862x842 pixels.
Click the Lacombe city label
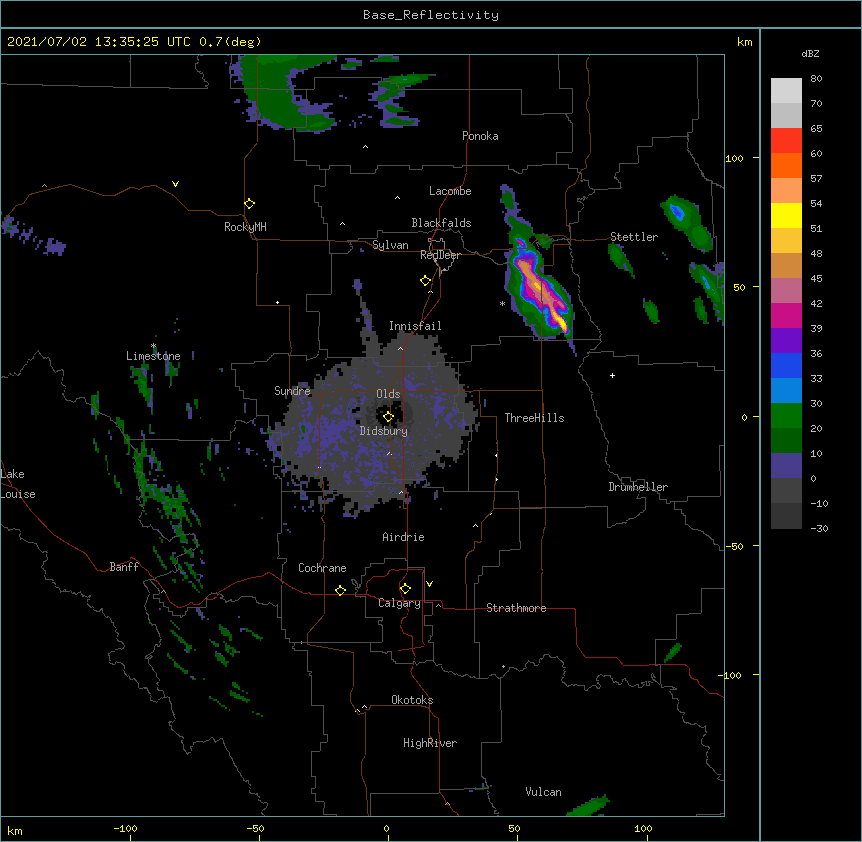[450, 191]
